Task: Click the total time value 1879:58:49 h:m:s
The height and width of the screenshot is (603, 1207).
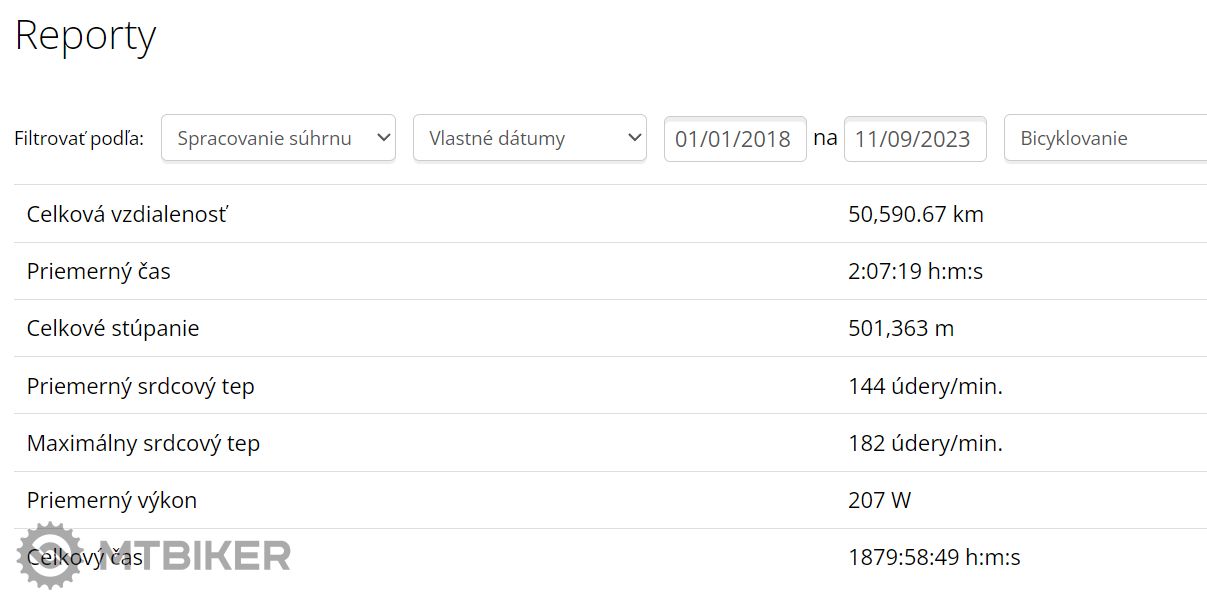Action: (934, 557)
